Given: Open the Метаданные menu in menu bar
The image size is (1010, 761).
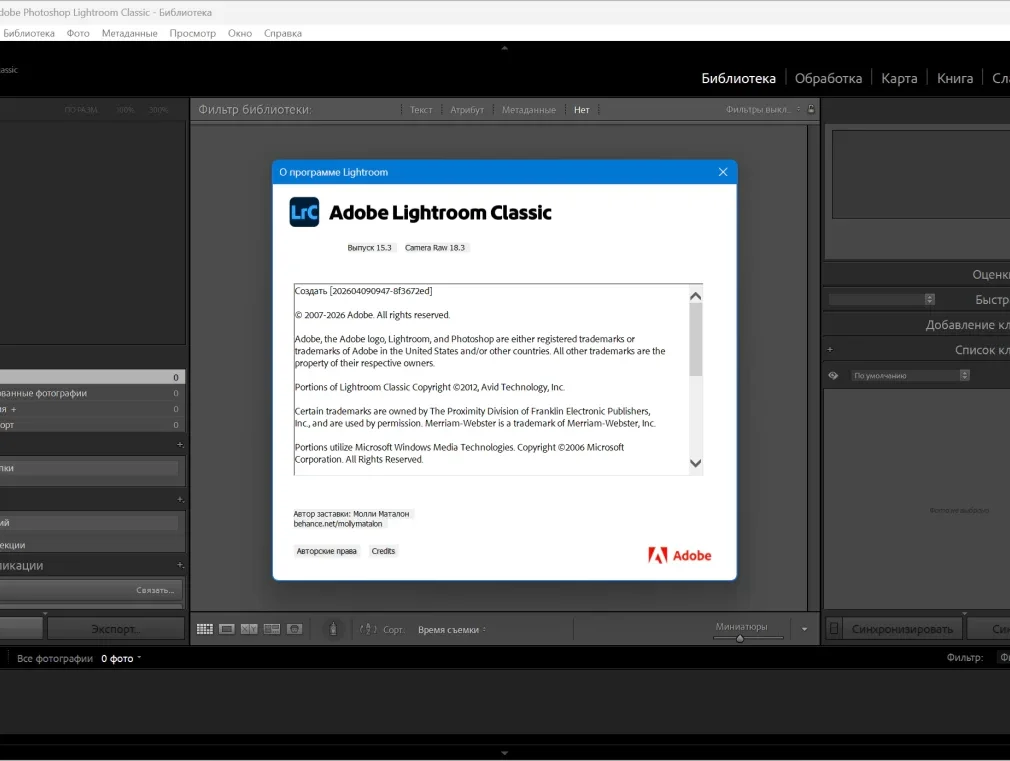Looking at the screenshot, I should (x=129, y=33).
